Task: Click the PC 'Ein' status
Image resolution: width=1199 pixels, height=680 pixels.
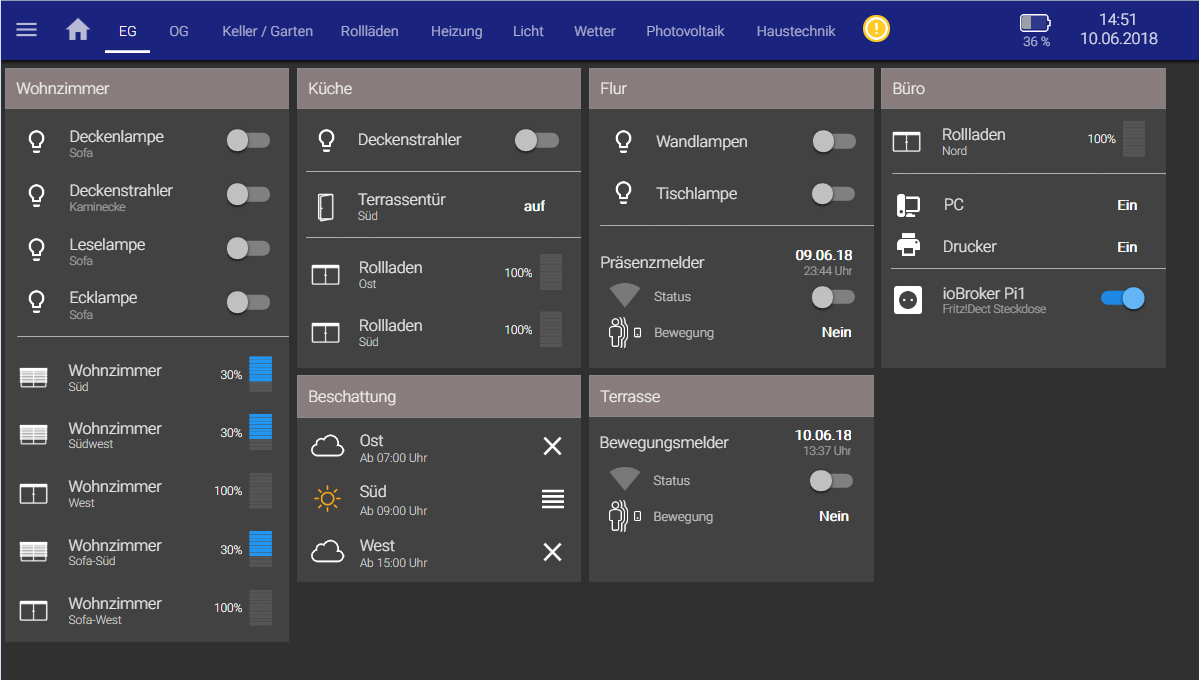Action: pos(1127,205)
